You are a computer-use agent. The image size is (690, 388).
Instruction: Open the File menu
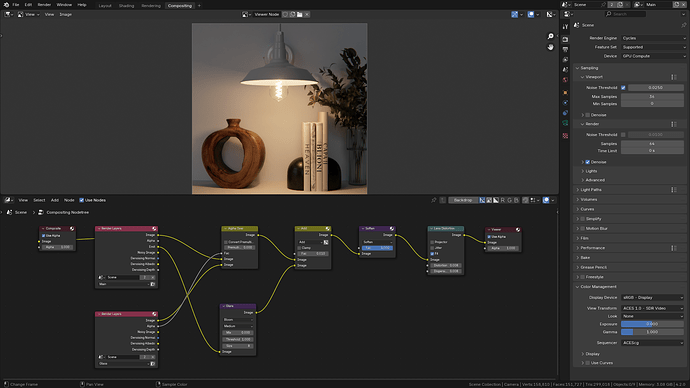(x=16, y=4)
